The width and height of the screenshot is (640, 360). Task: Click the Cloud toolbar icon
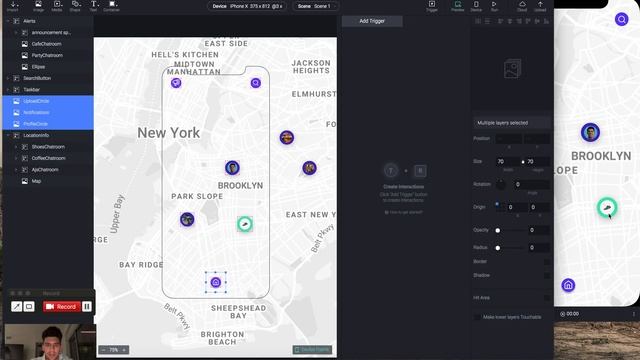pos(522,6)
